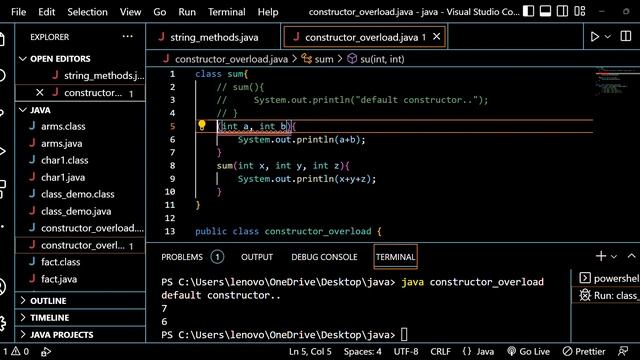
Task: Open the File menu
Action: click(18, 12)
